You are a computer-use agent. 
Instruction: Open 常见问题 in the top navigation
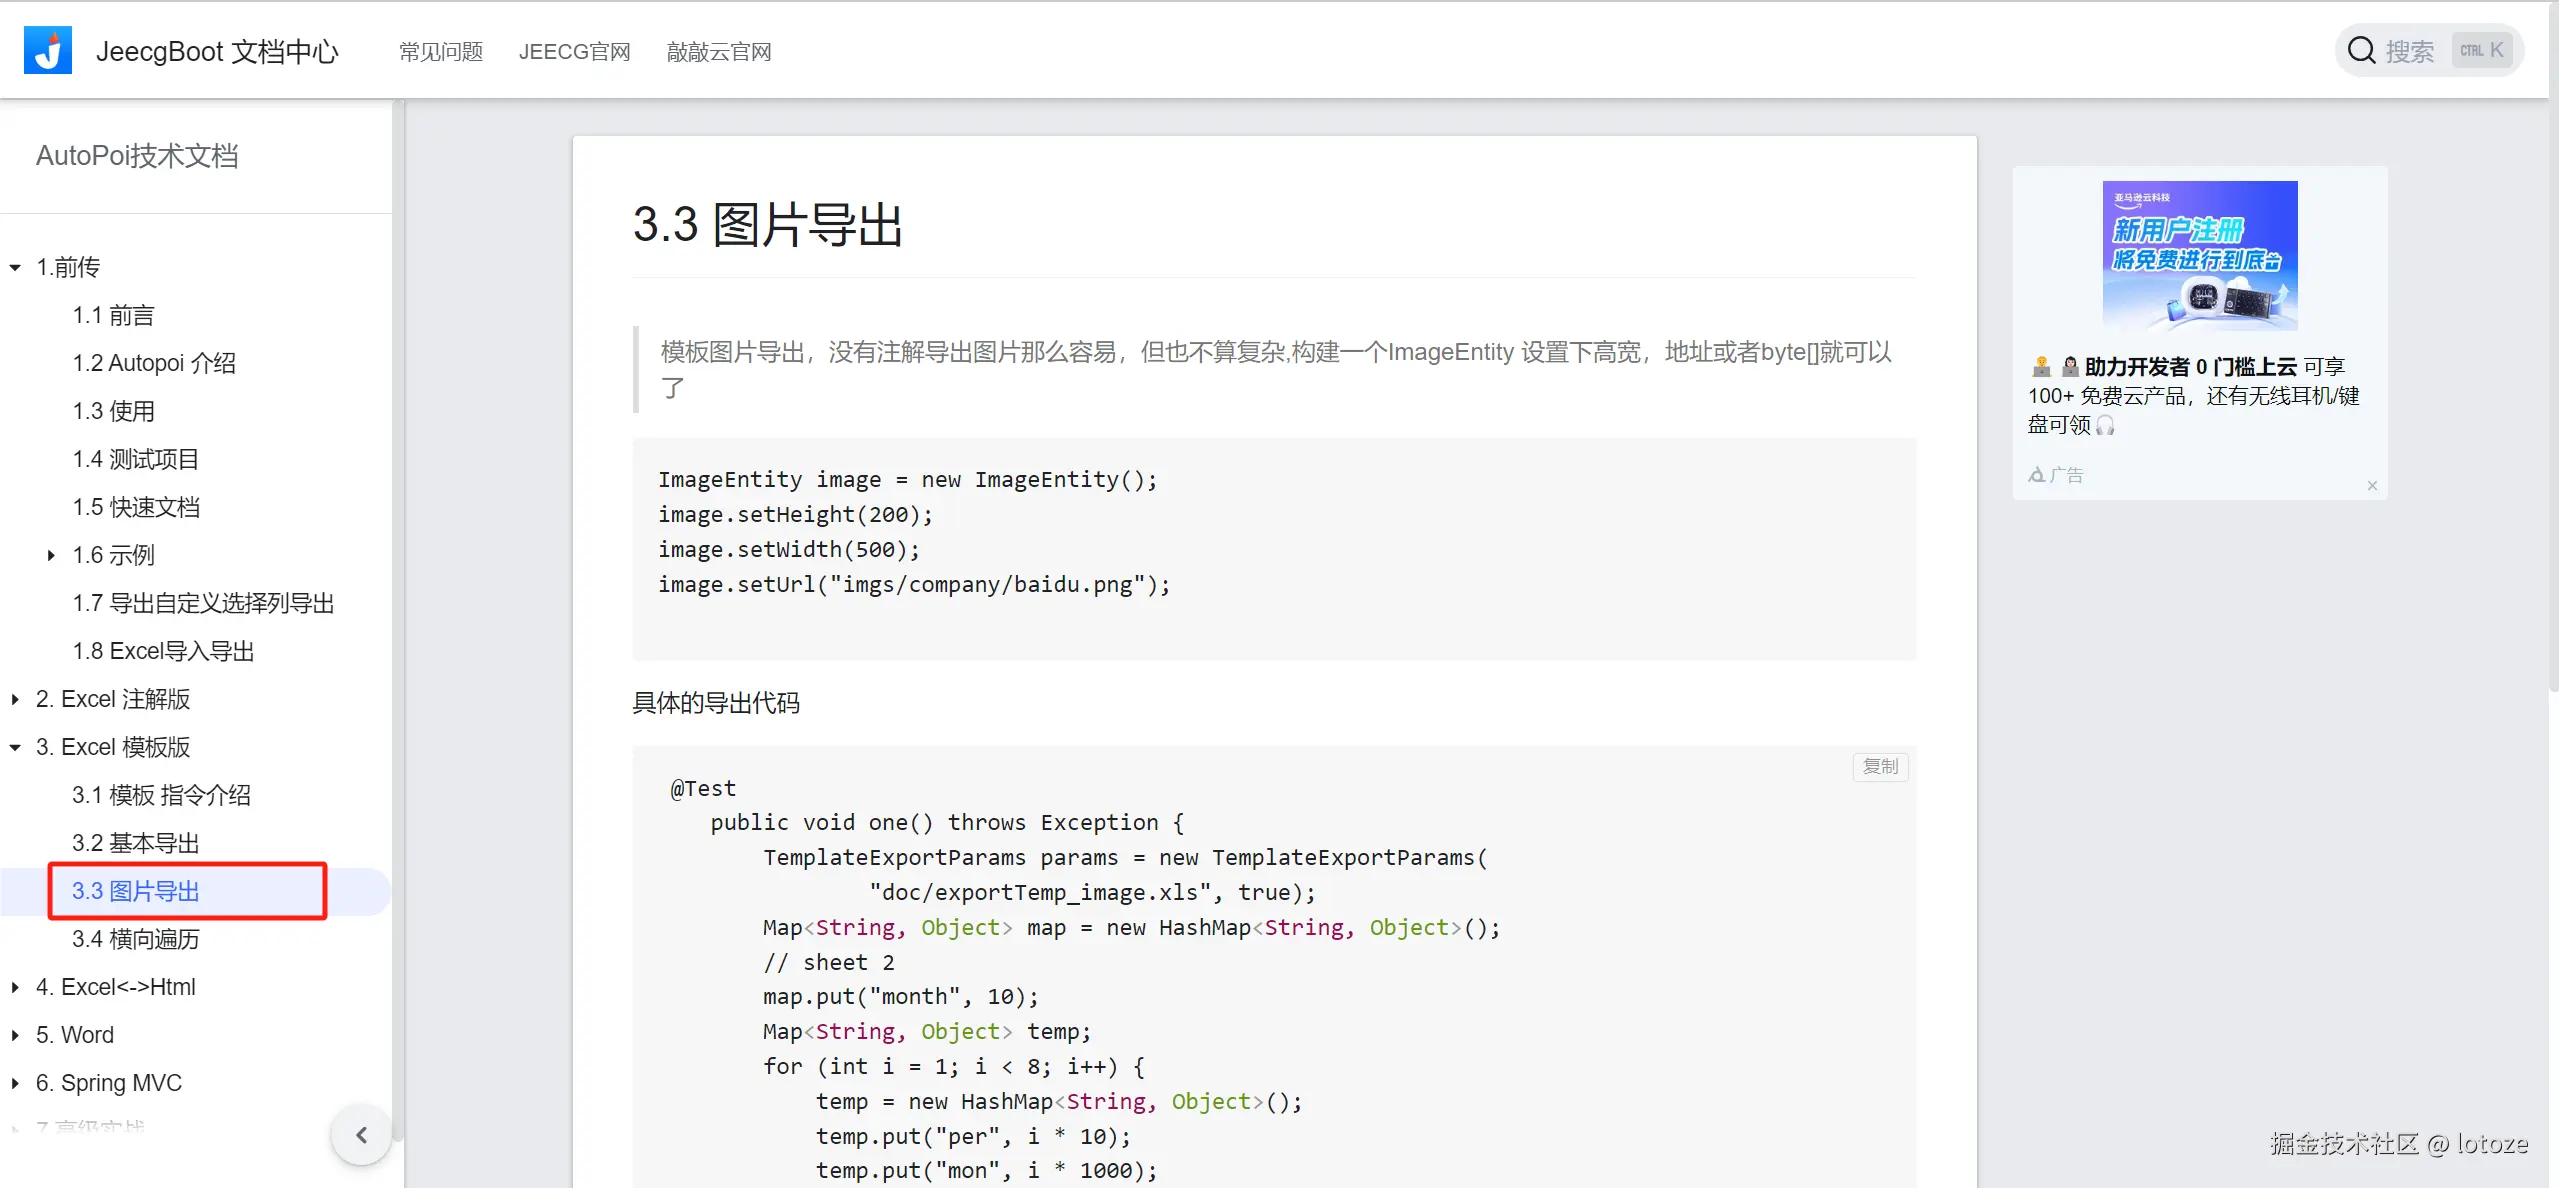click(x=441, y=51)
